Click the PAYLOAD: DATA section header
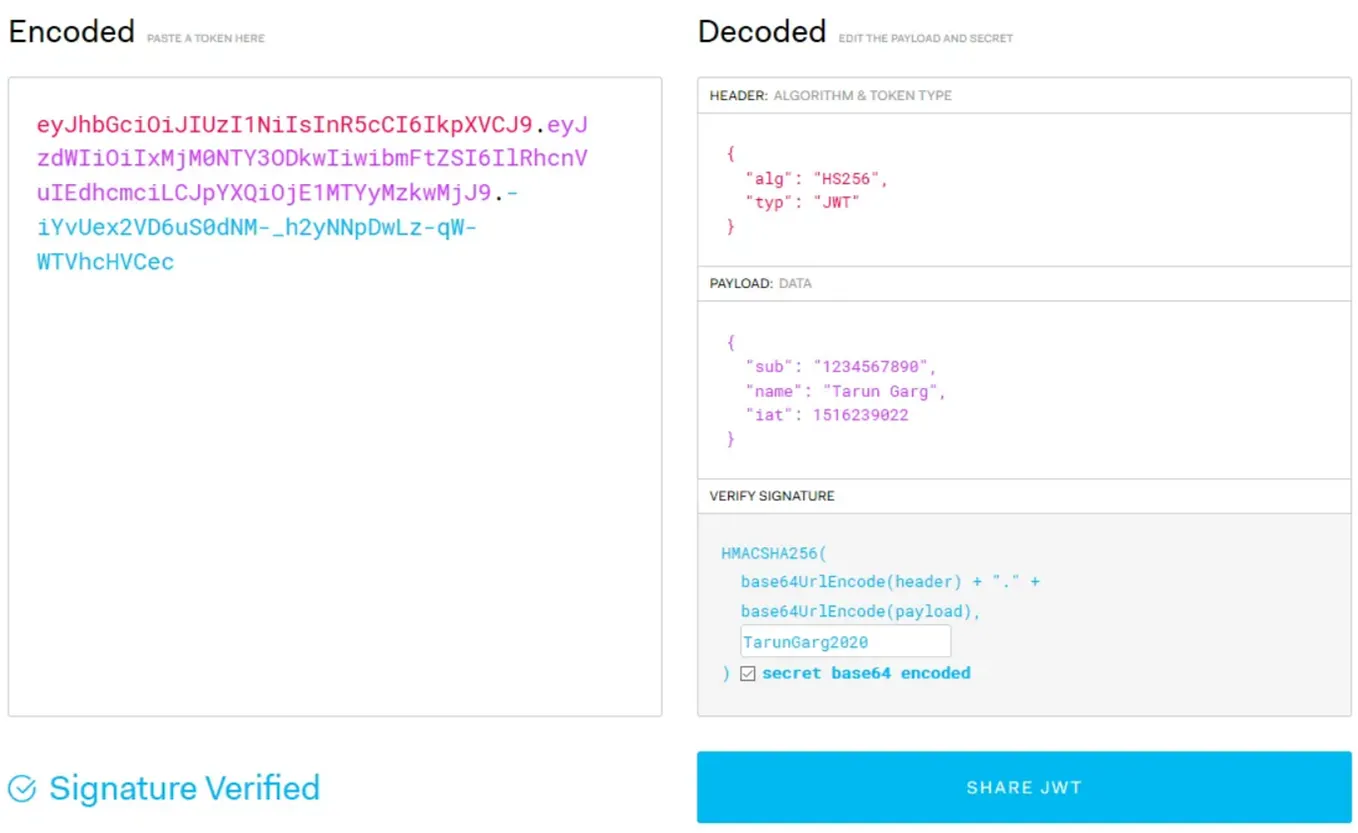This screenshot has height=833, width=1358. [x=763, y=283]
